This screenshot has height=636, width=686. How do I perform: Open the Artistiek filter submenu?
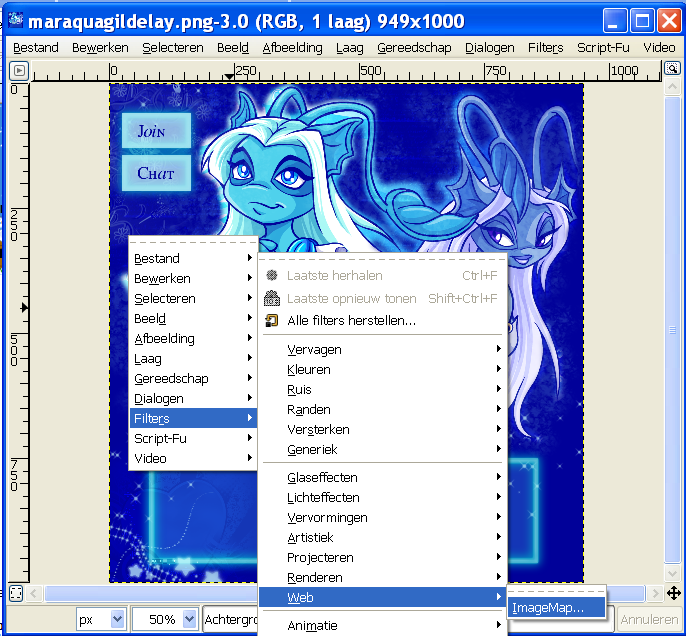pos(382,538)
